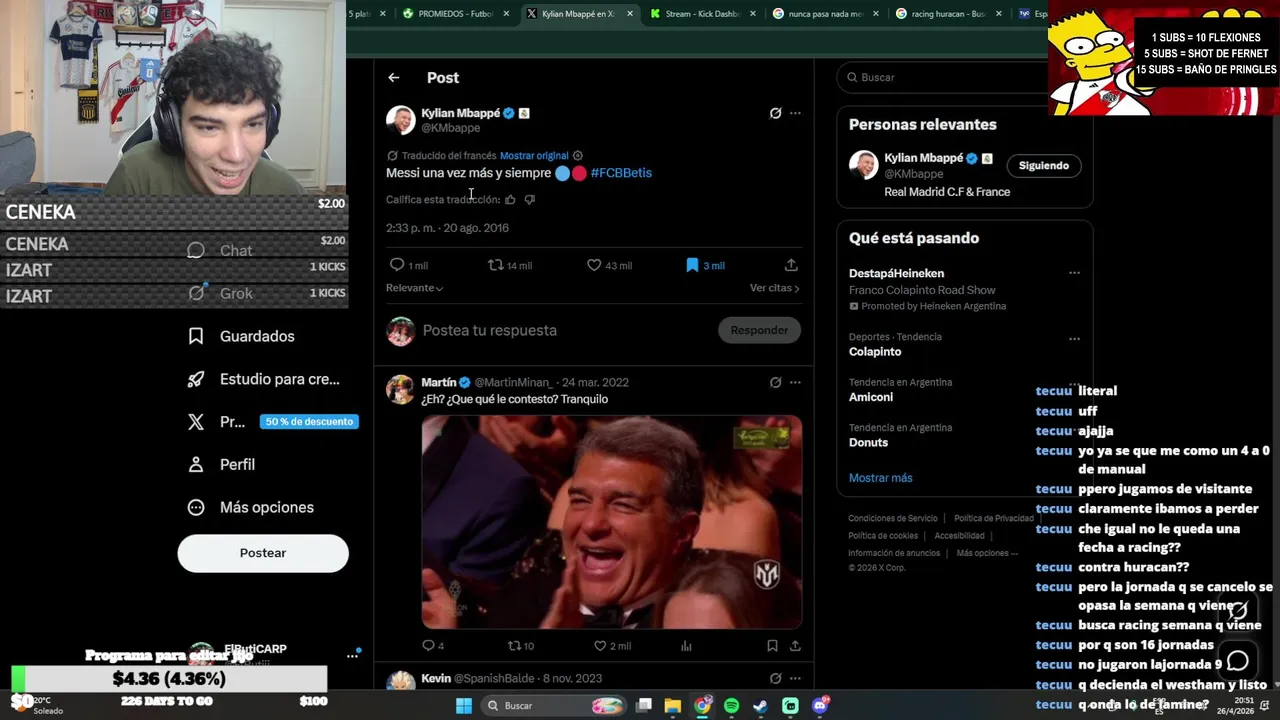The height and width of the screenshot is (720, 1280).
Task: Open more options on Martín's reply
Action: pos(795,382)
